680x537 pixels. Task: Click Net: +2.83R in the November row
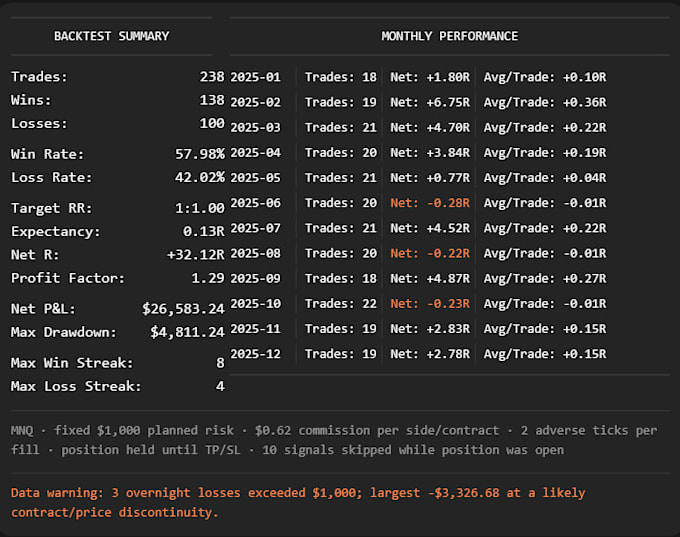430,329
